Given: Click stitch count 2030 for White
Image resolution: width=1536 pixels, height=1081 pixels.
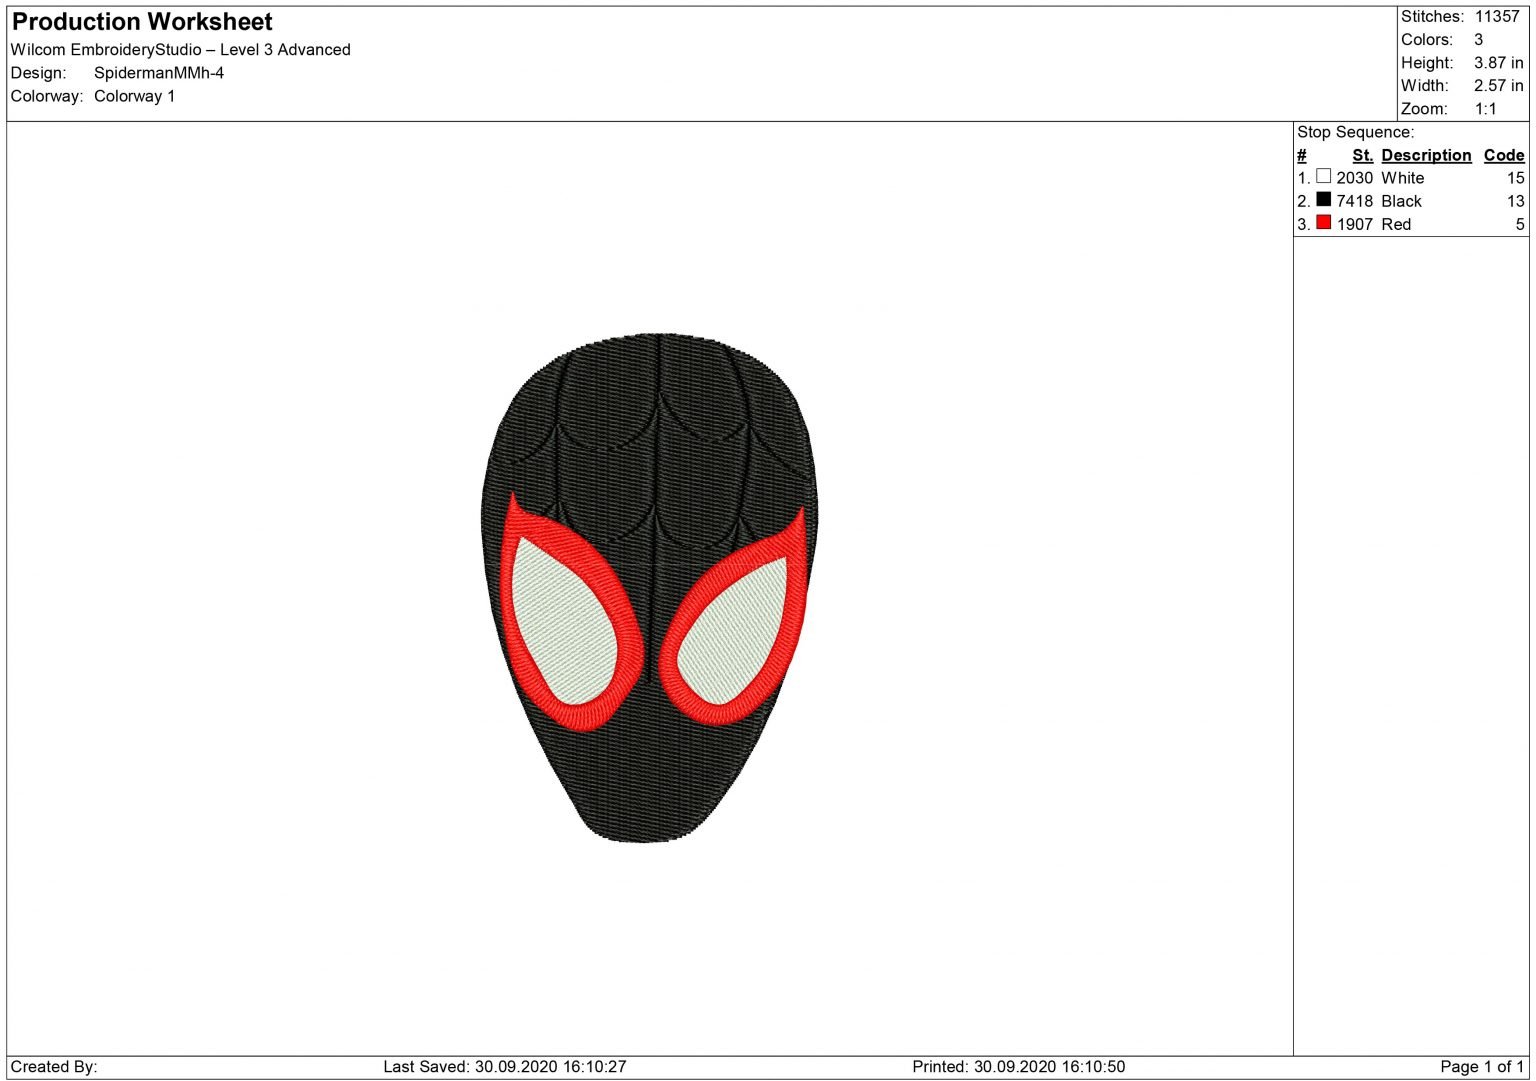Looking at the screenshot, I should (x=1355, y=178).
